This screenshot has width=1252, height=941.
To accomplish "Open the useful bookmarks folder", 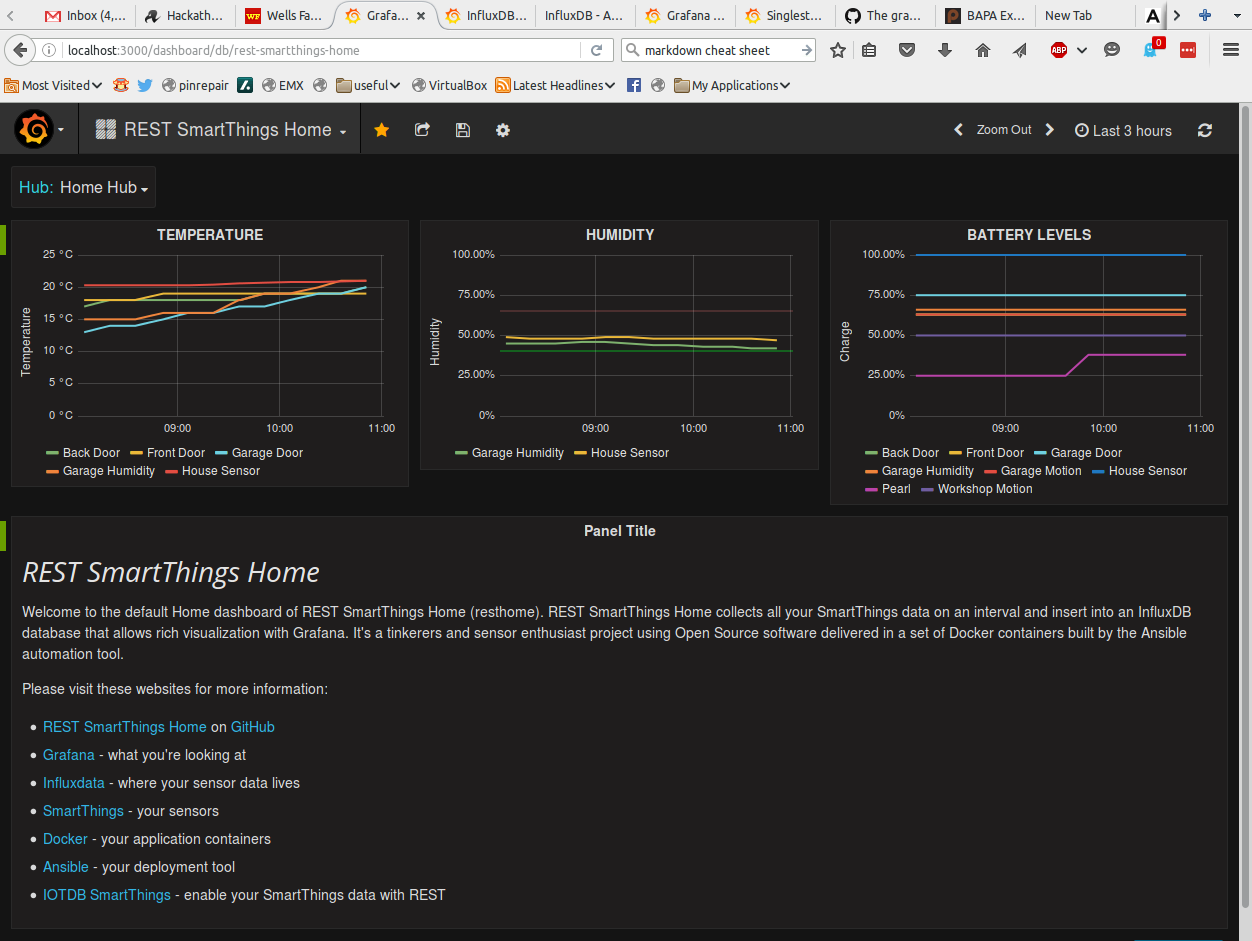I will (368, 85).
